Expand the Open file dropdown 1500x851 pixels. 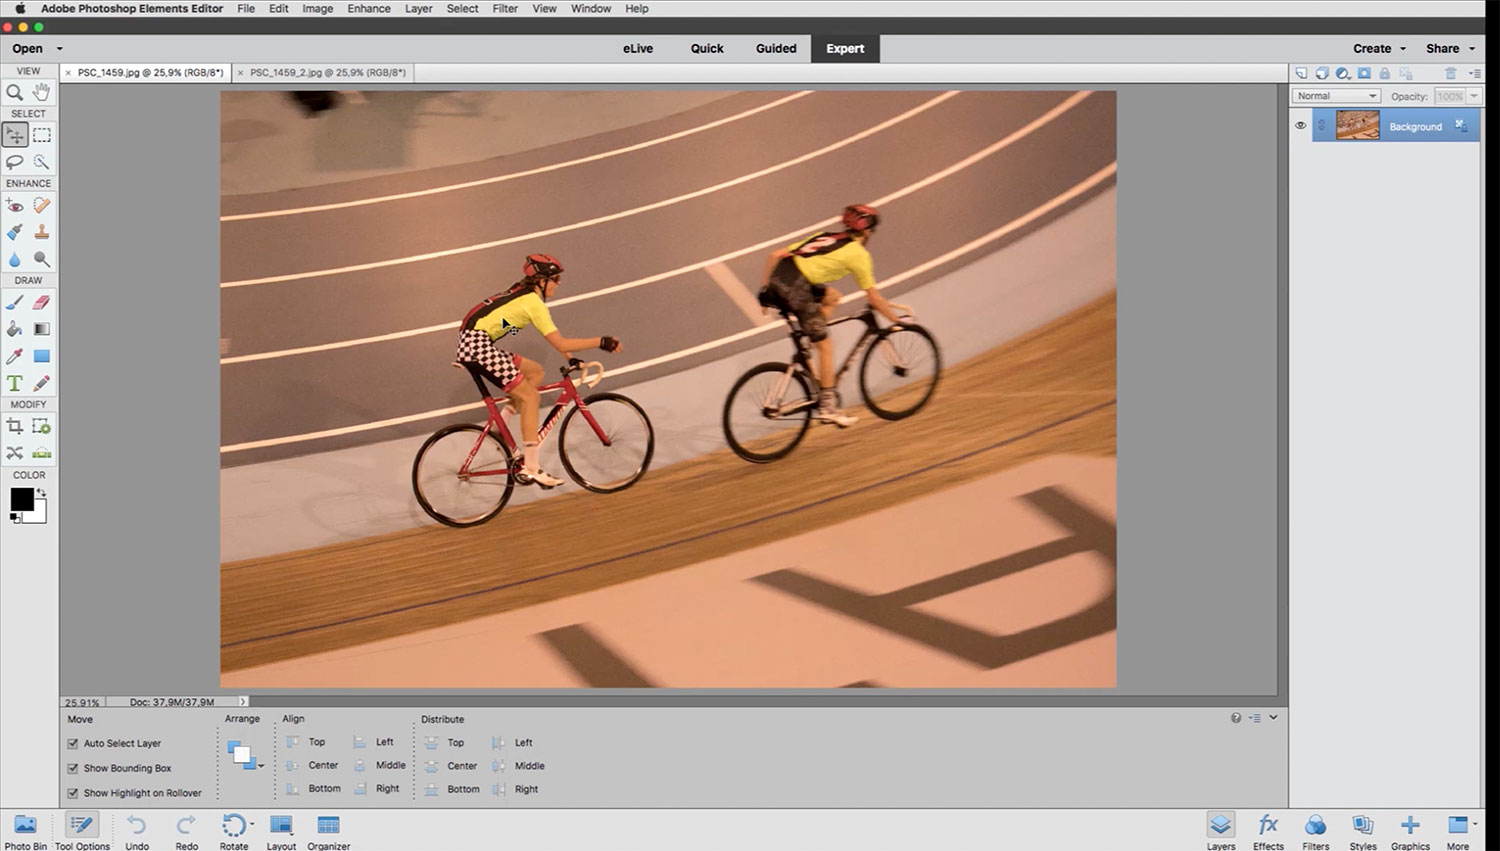click(59, 48)
